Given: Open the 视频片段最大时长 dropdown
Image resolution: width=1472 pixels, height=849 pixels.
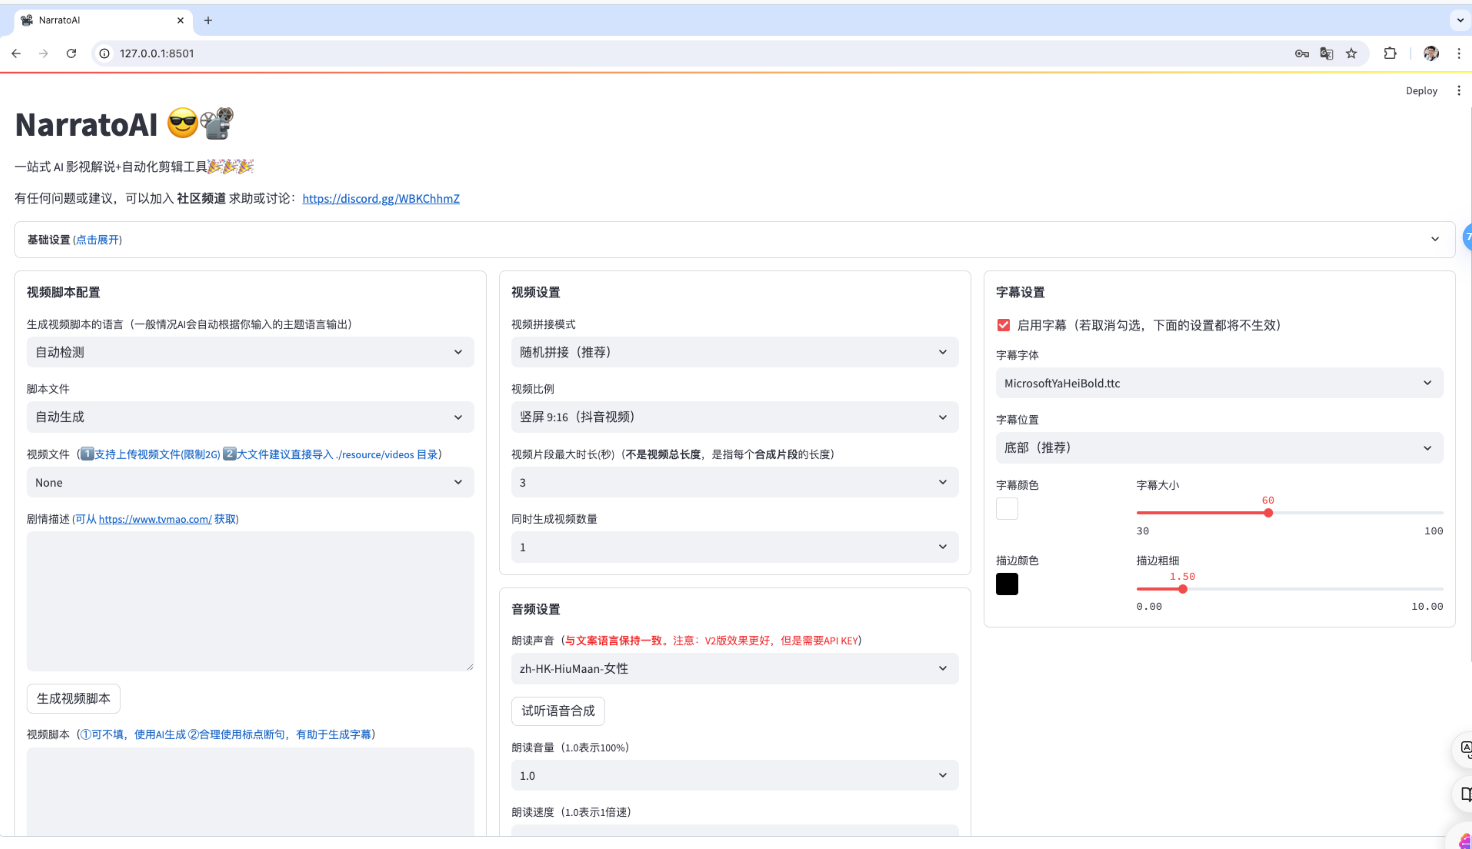Looking at the screenshot, I should [735, 482].
